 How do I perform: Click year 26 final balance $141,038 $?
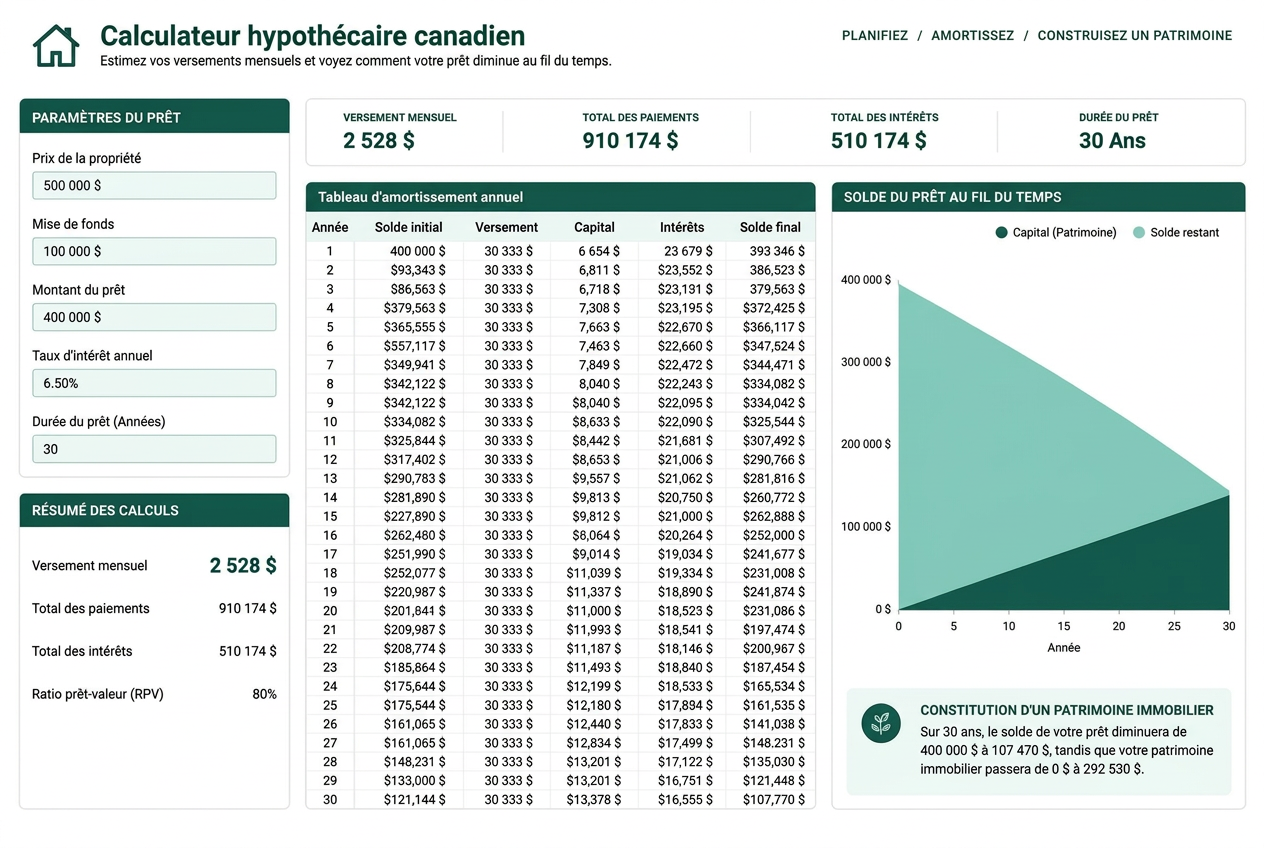click(x=774, y=725)
